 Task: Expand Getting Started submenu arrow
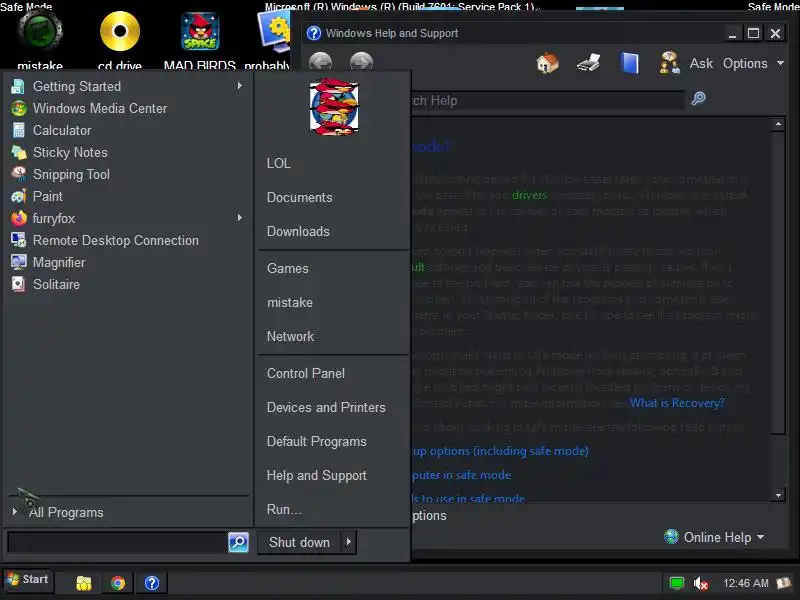[x=240, y=86]
